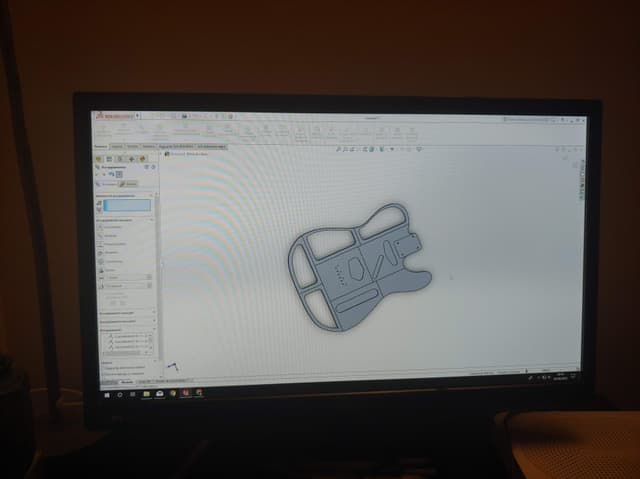This screenshot has height=479, width=640.
Task: Click the Zoom to Area view icon
Action: (x=345, y=150)
